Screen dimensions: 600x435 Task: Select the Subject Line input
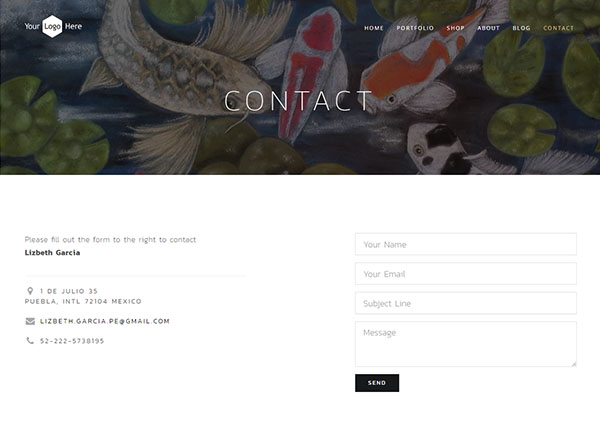pos(465,303)
